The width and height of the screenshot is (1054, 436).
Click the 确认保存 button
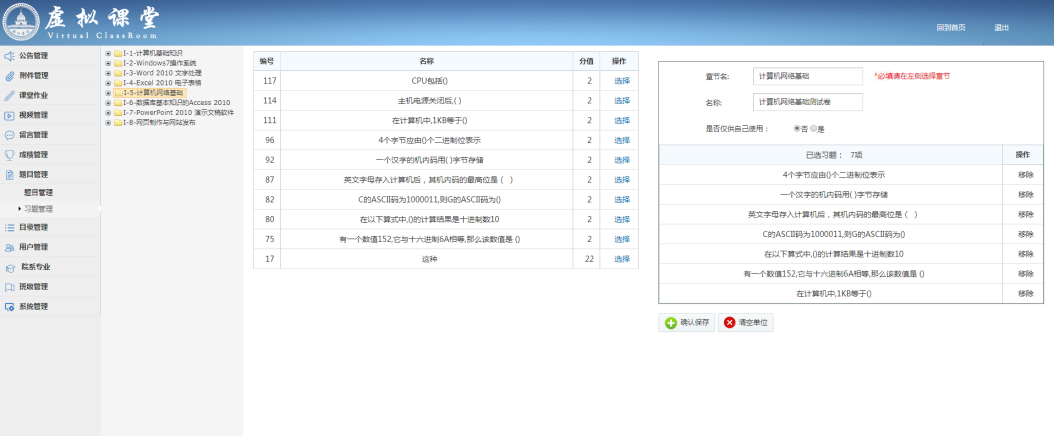[x=686, y=323]
